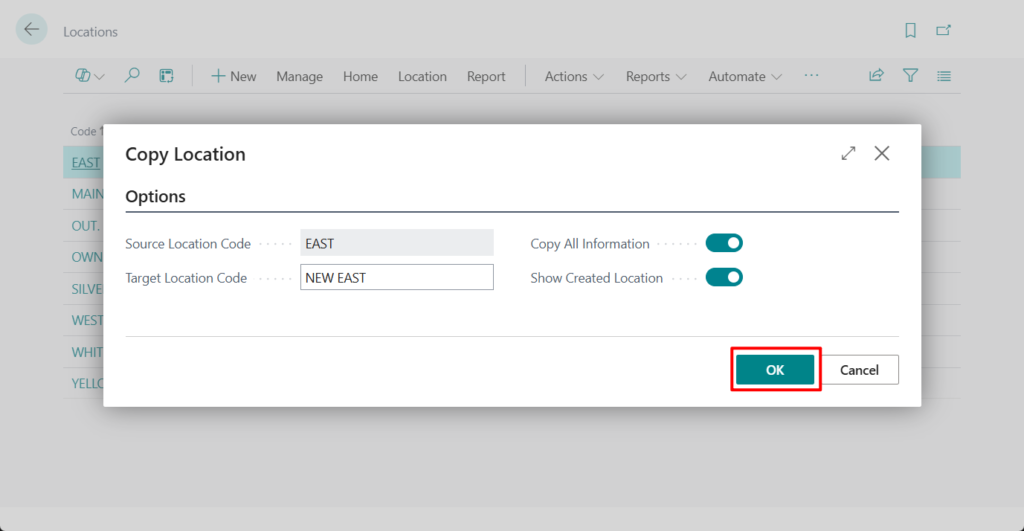Click the list view layout icon

944,76
